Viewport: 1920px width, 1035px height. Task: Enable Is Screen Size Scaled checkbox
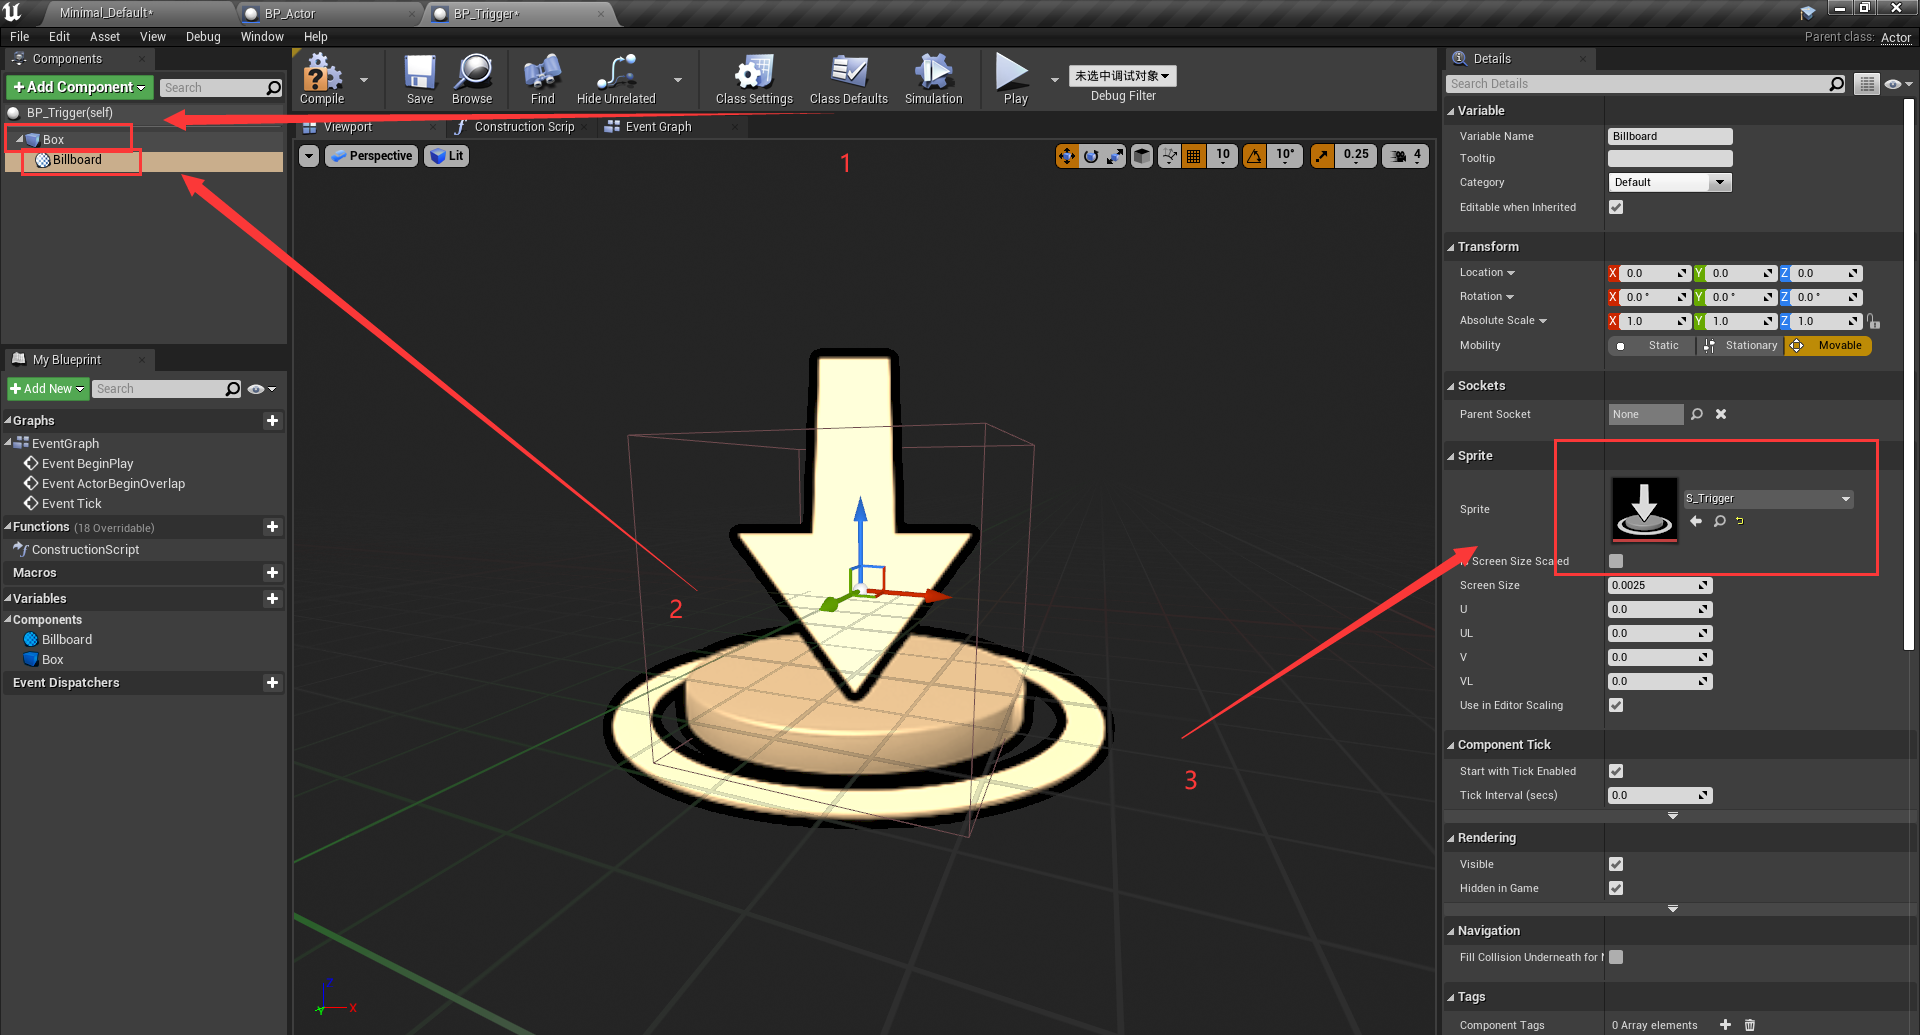point(1616,561)
